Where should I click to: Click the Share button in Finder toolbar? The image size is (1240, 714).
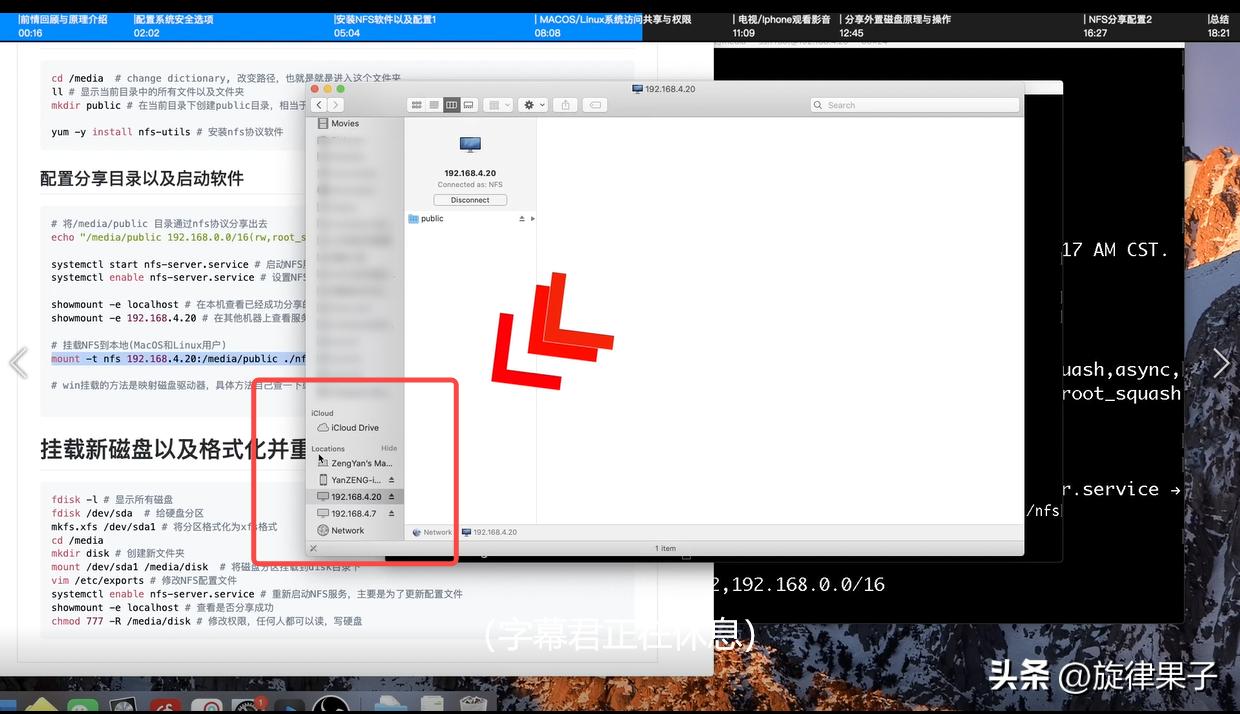click(566, 105)
